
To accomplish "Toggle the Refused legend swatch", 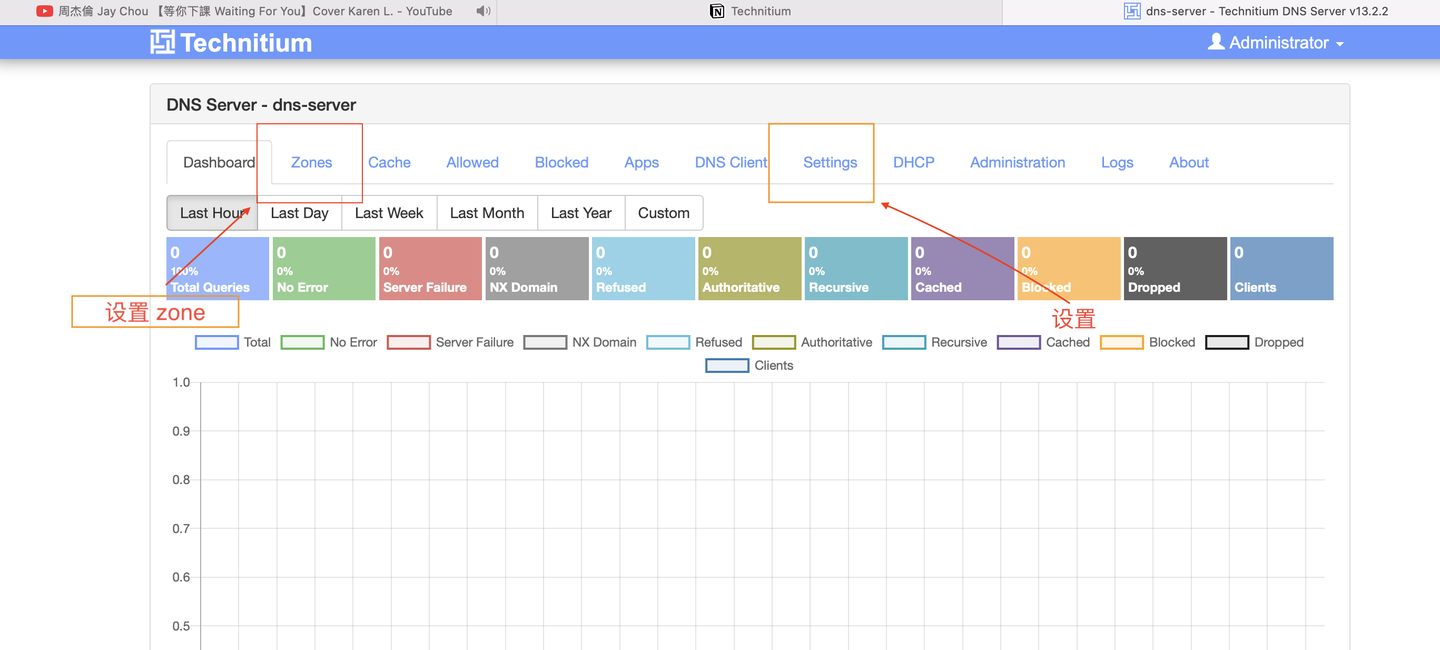I will tap(668, 342).
